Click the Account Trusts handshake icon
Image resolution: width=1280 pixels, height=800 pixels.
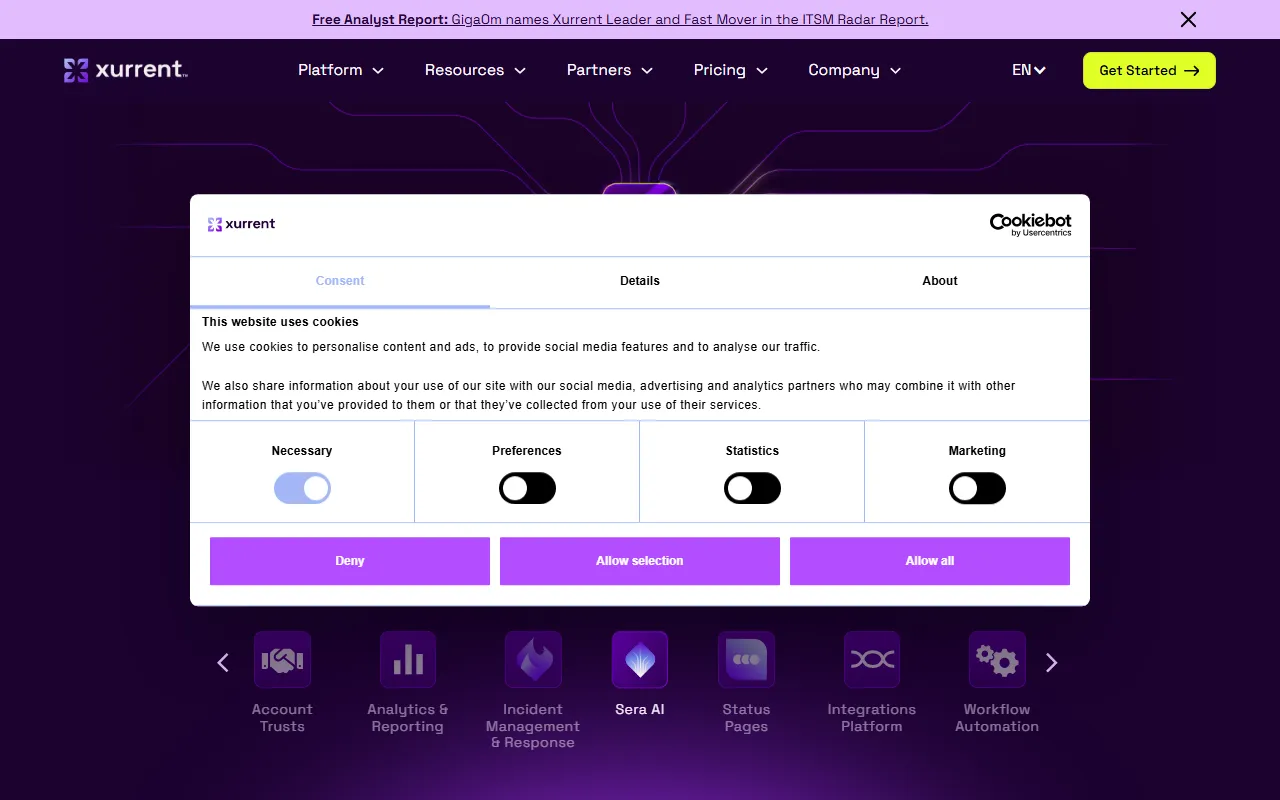(282, 660)
